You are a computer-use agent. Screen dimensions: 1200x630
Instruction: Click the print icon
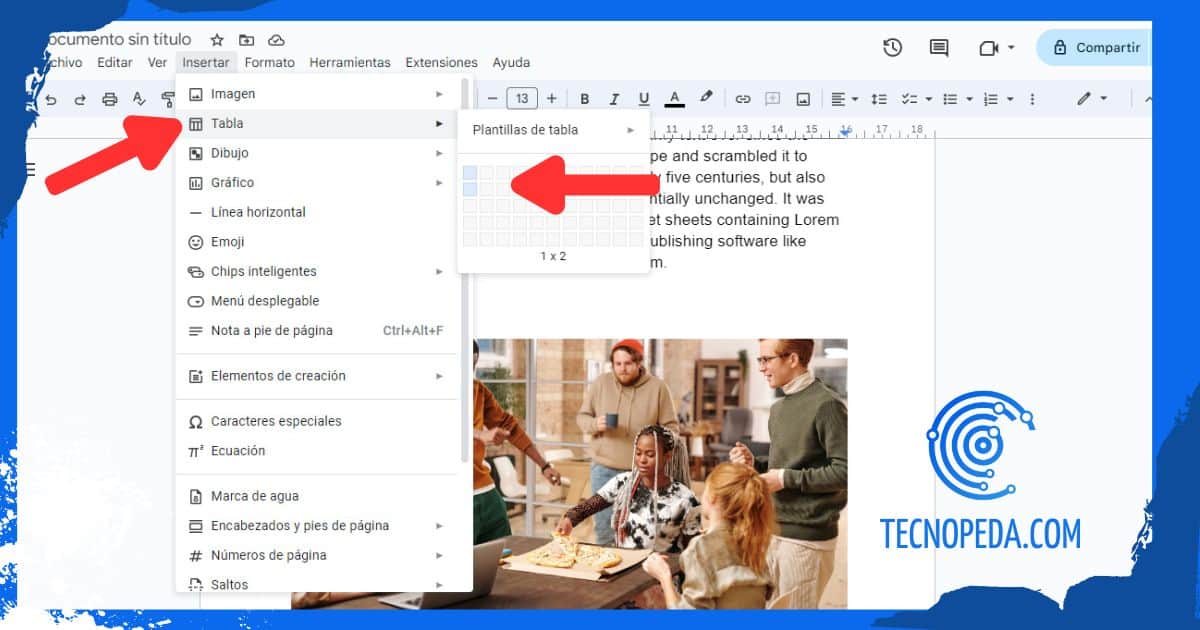click(x=110, y=99)
